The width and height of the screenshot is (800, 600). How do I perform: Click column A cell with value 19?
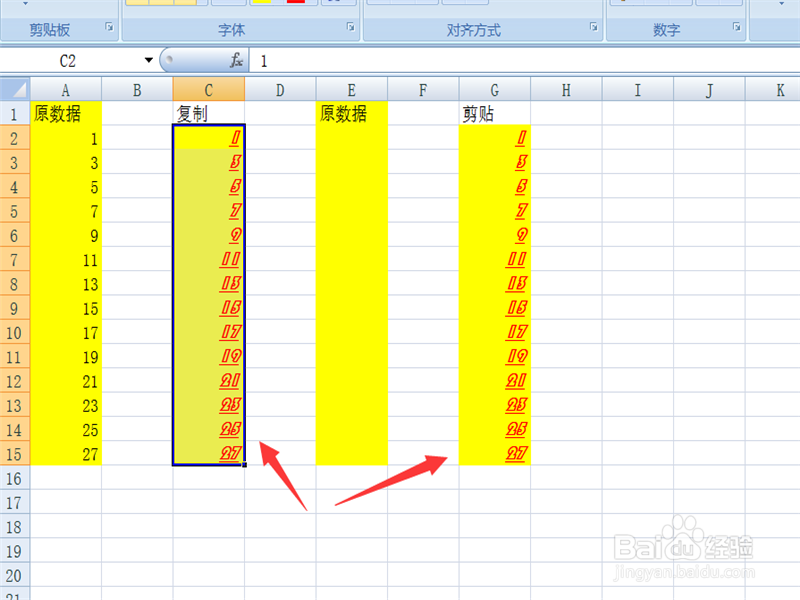point(66,357)
